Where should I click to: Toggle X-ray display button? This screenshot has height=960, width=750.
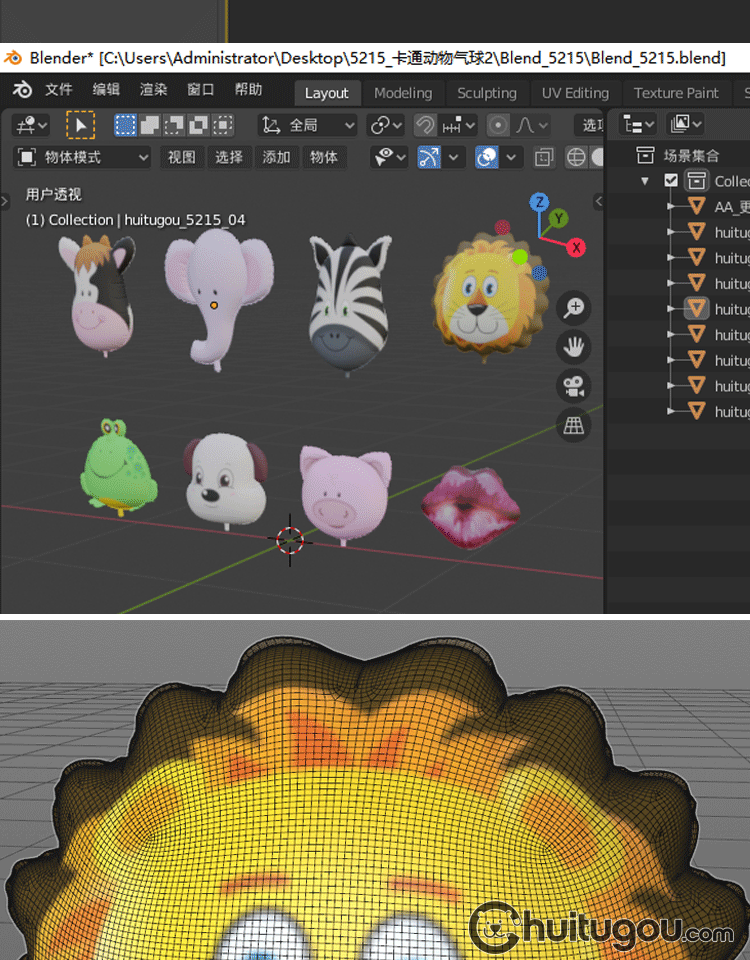click(x=544, y=157)
